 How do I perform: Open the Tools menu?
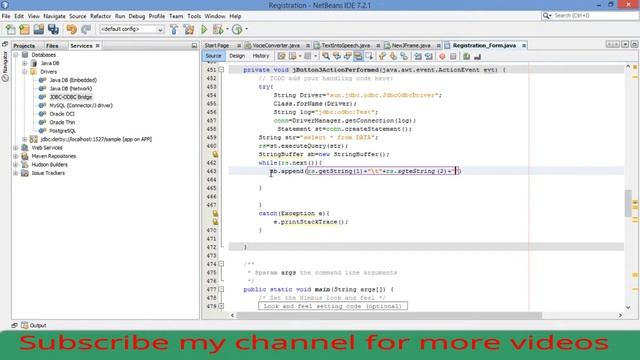coord(194,16)
